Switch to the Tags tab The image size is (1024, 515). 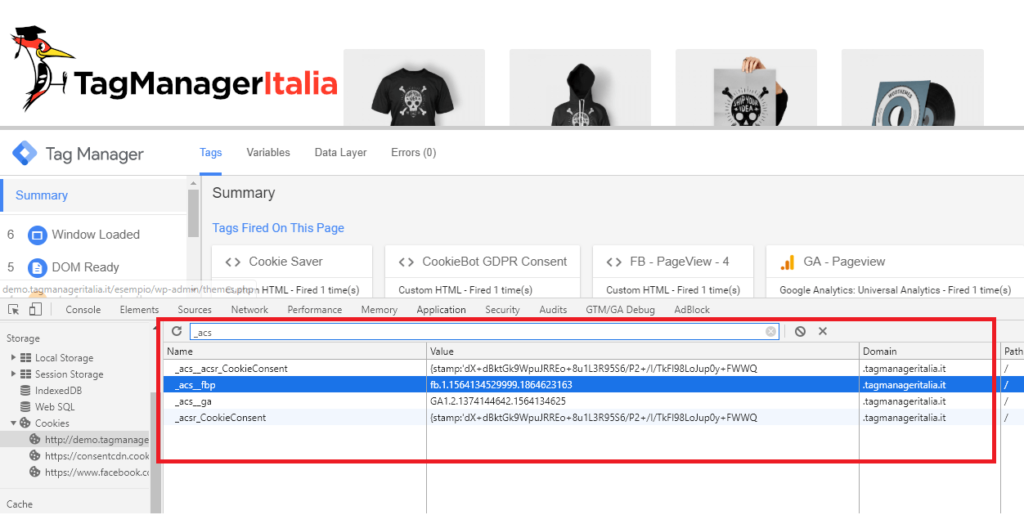coord(210,152)
